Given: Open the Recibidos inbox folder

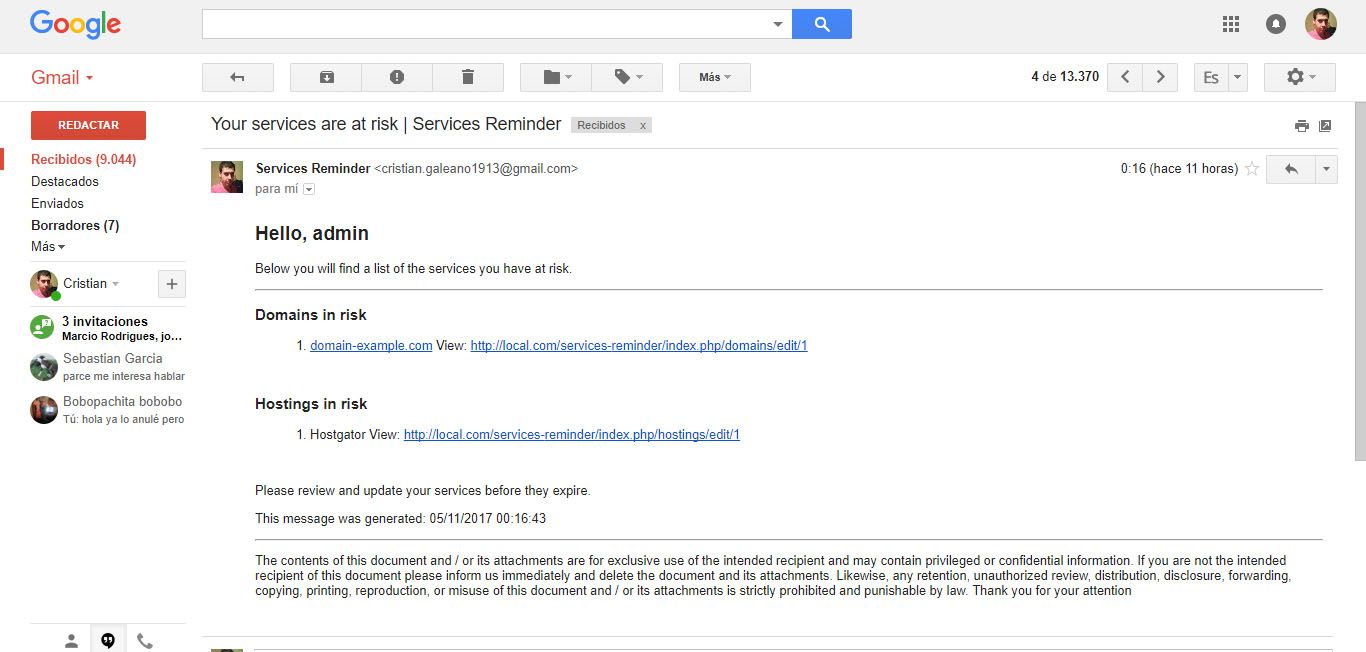Looking at the screenshot, I should click(83, 159).
